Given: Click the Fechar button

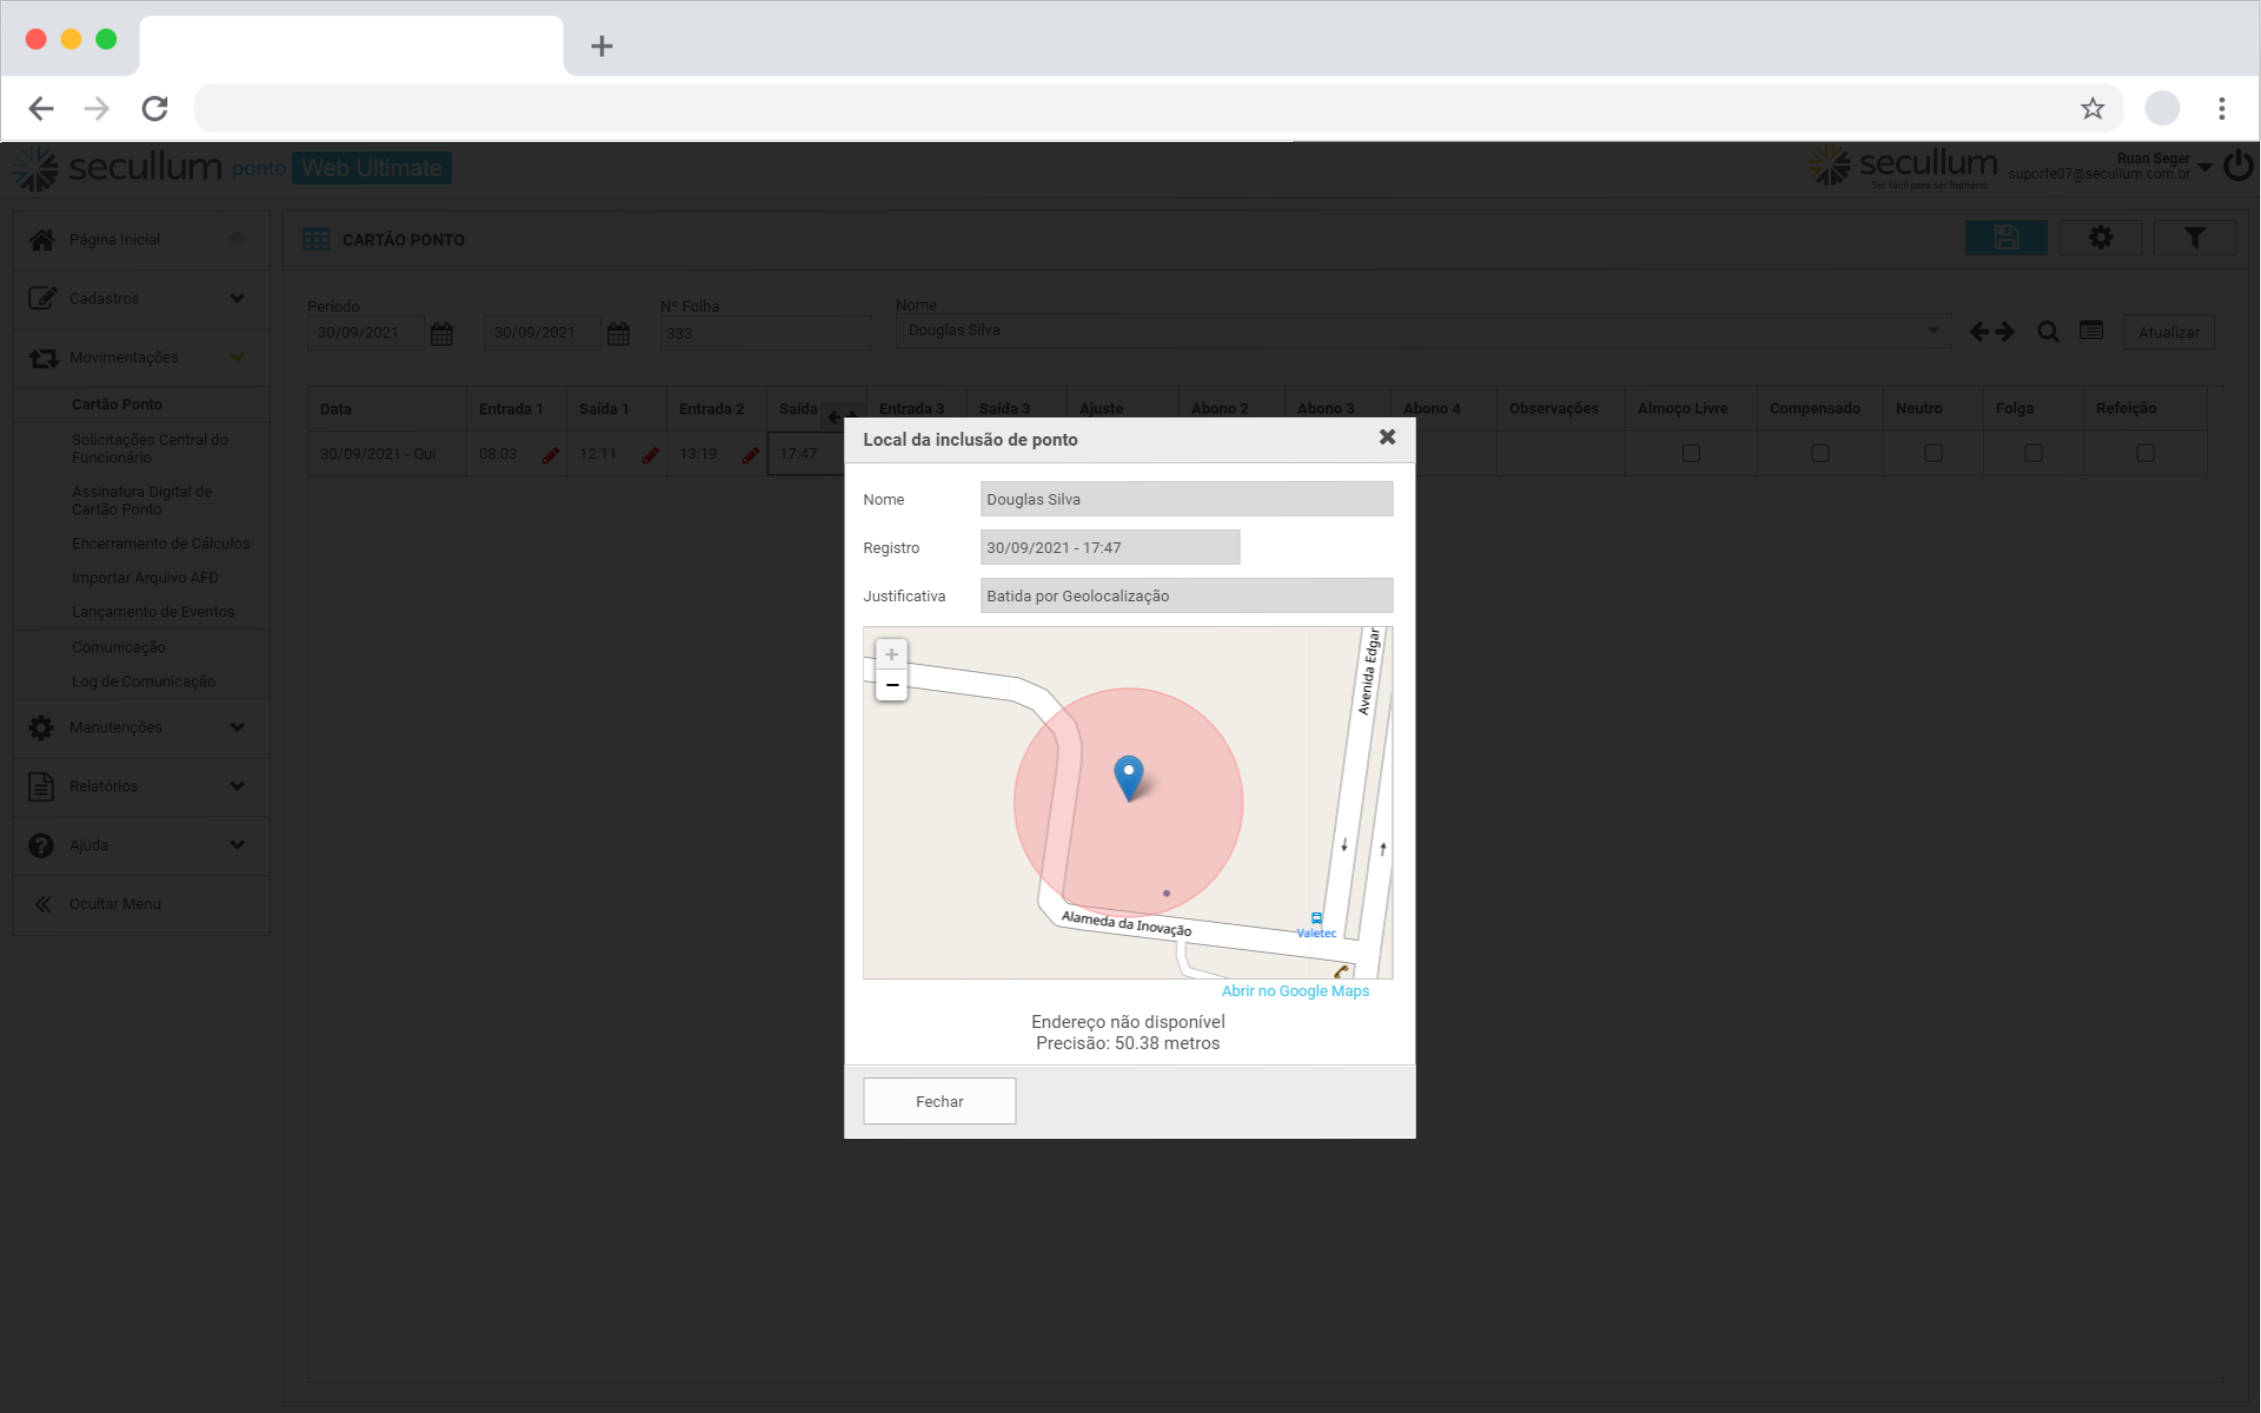Looking at the screenshot, I should click(939, 1101).
